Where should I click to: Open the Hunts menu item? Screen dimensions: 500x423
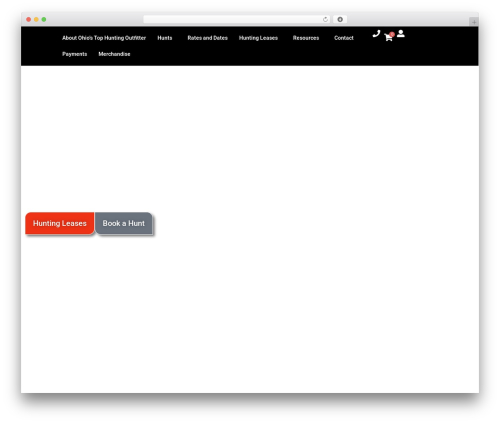pos(165,38)
